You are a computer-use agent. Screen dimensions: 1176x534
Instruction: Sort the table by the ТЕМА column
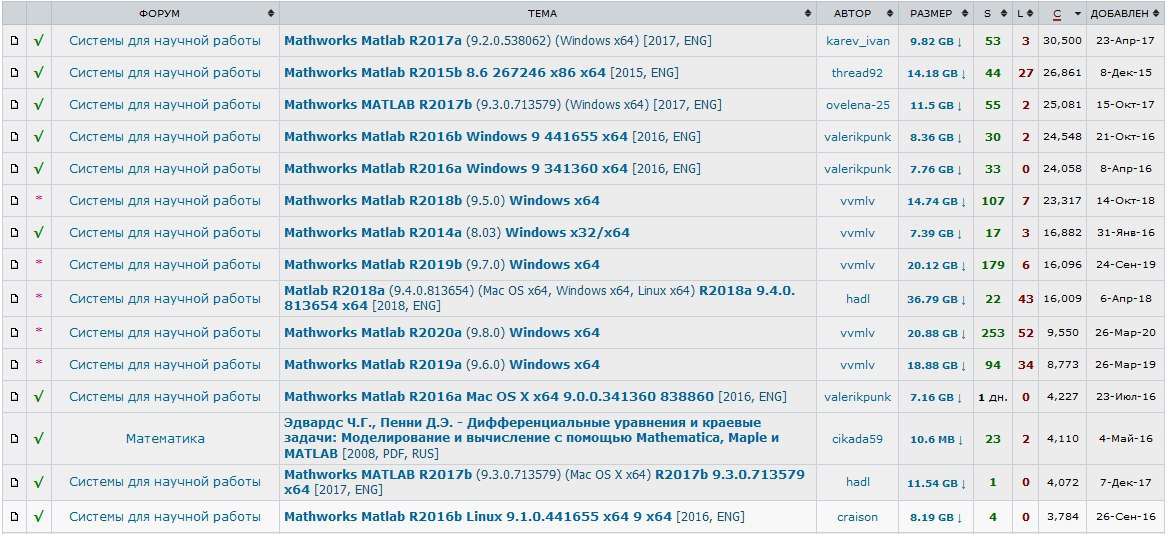(548, 14)
